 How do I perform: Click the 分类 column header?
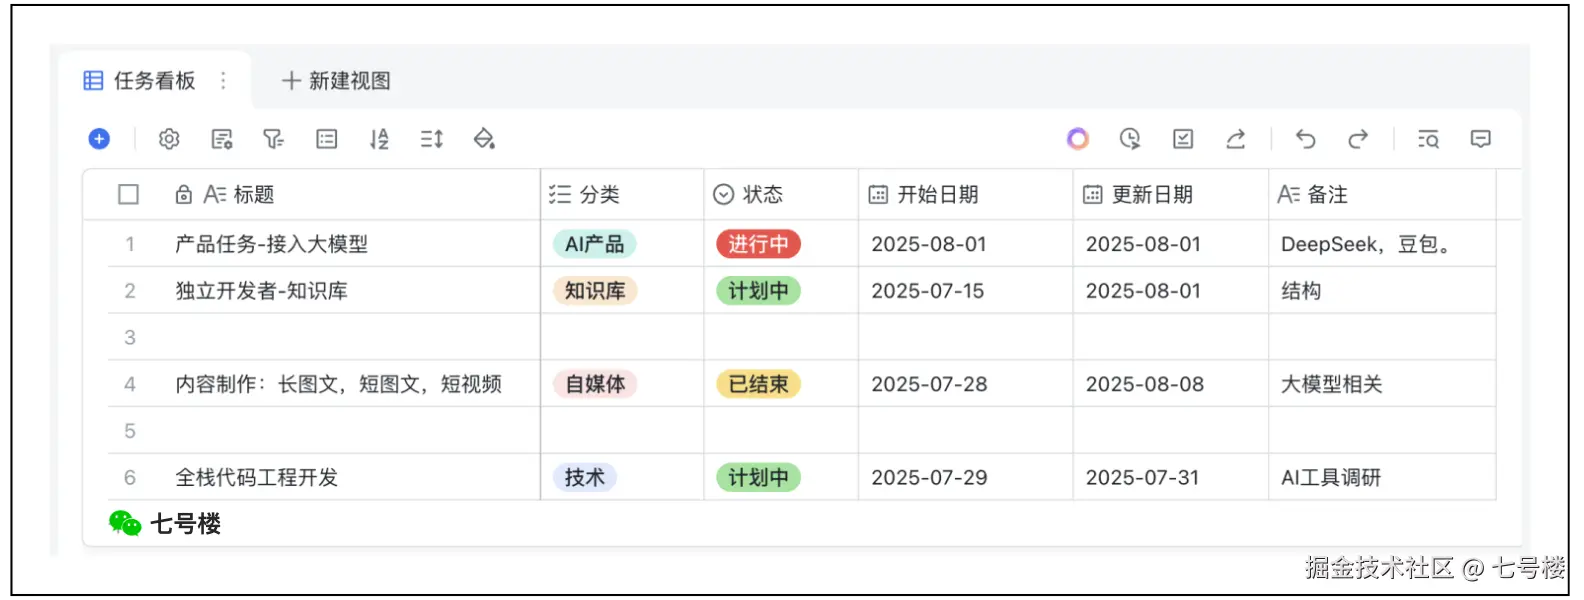[x=599, y=194]
